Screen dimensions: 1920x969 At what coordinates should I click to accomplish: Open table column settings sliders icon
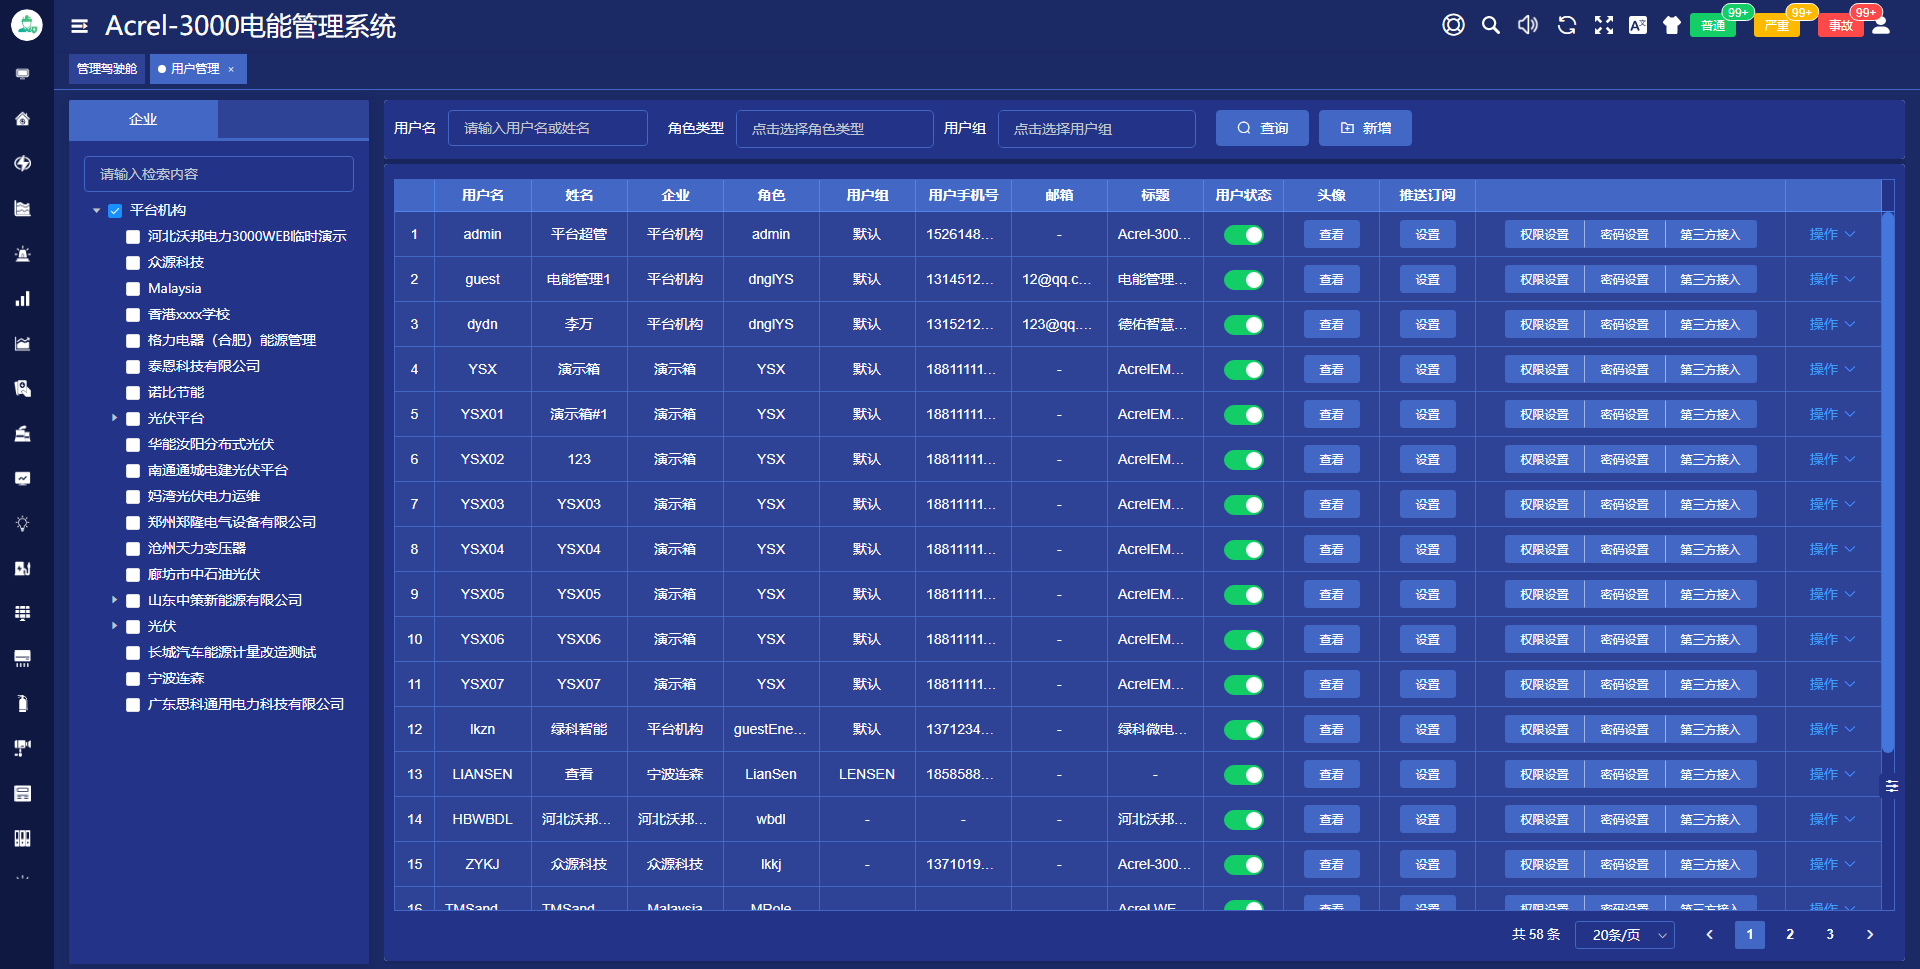coord(1892,786)
